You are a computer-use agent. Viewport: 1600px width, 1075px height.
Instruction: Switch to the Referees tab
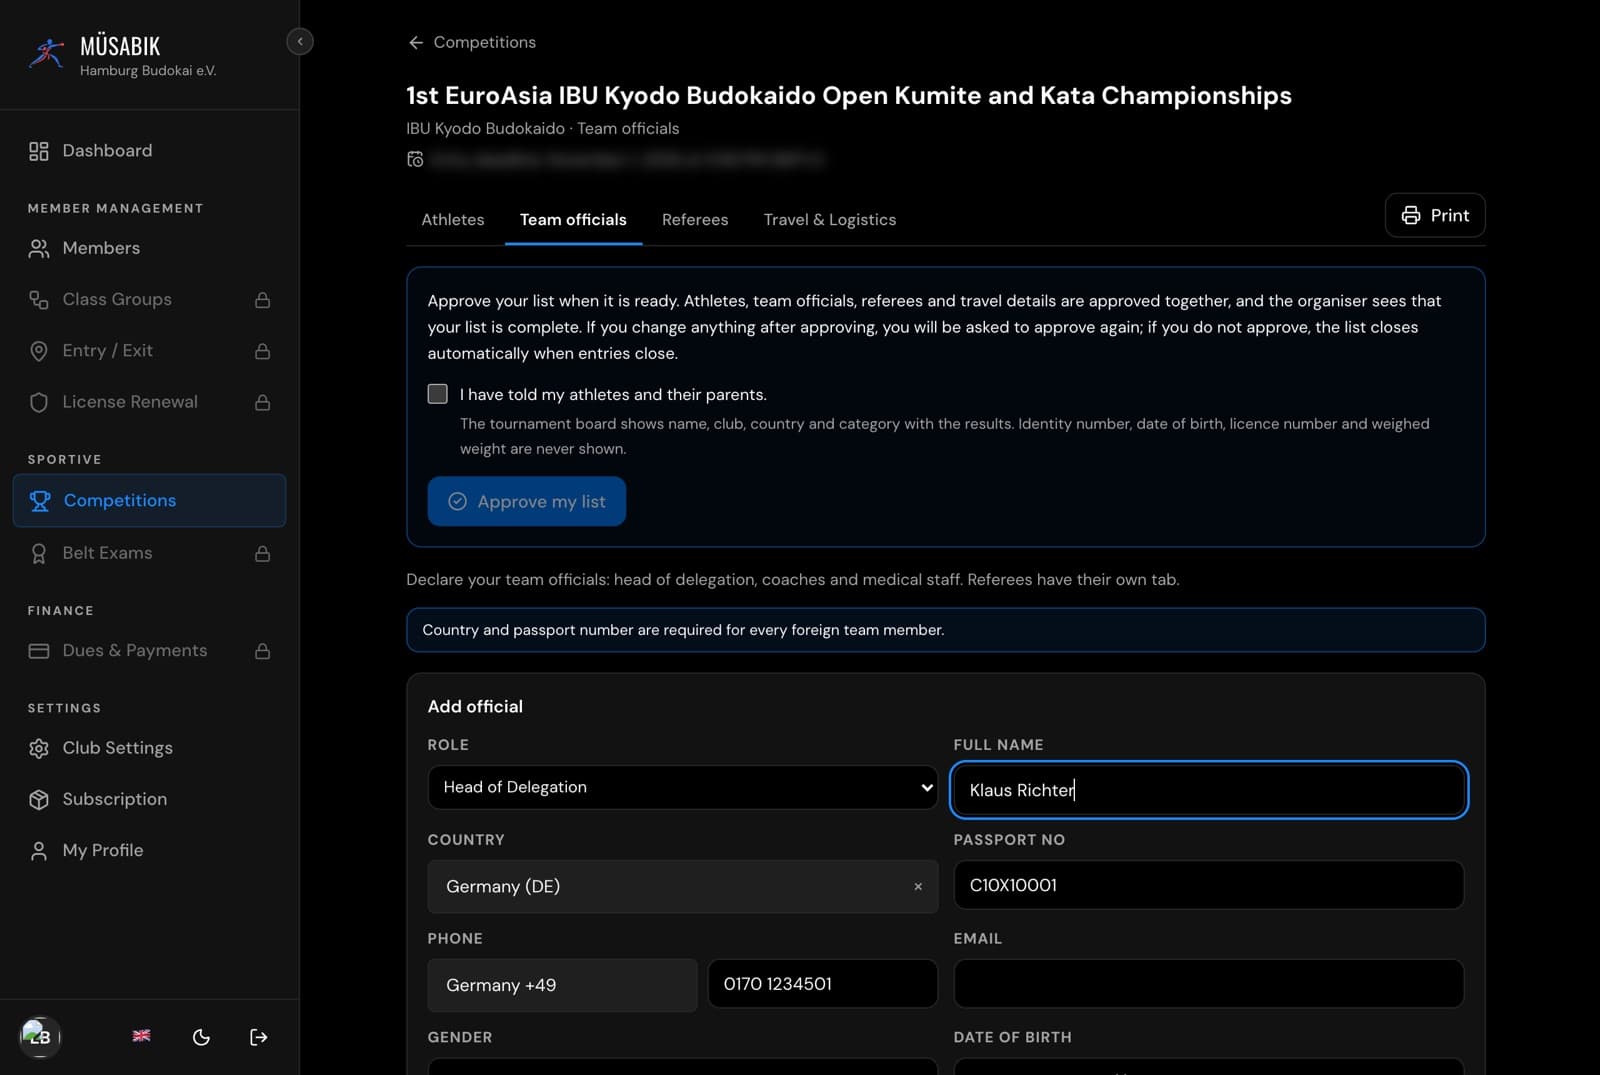(695, 220)
